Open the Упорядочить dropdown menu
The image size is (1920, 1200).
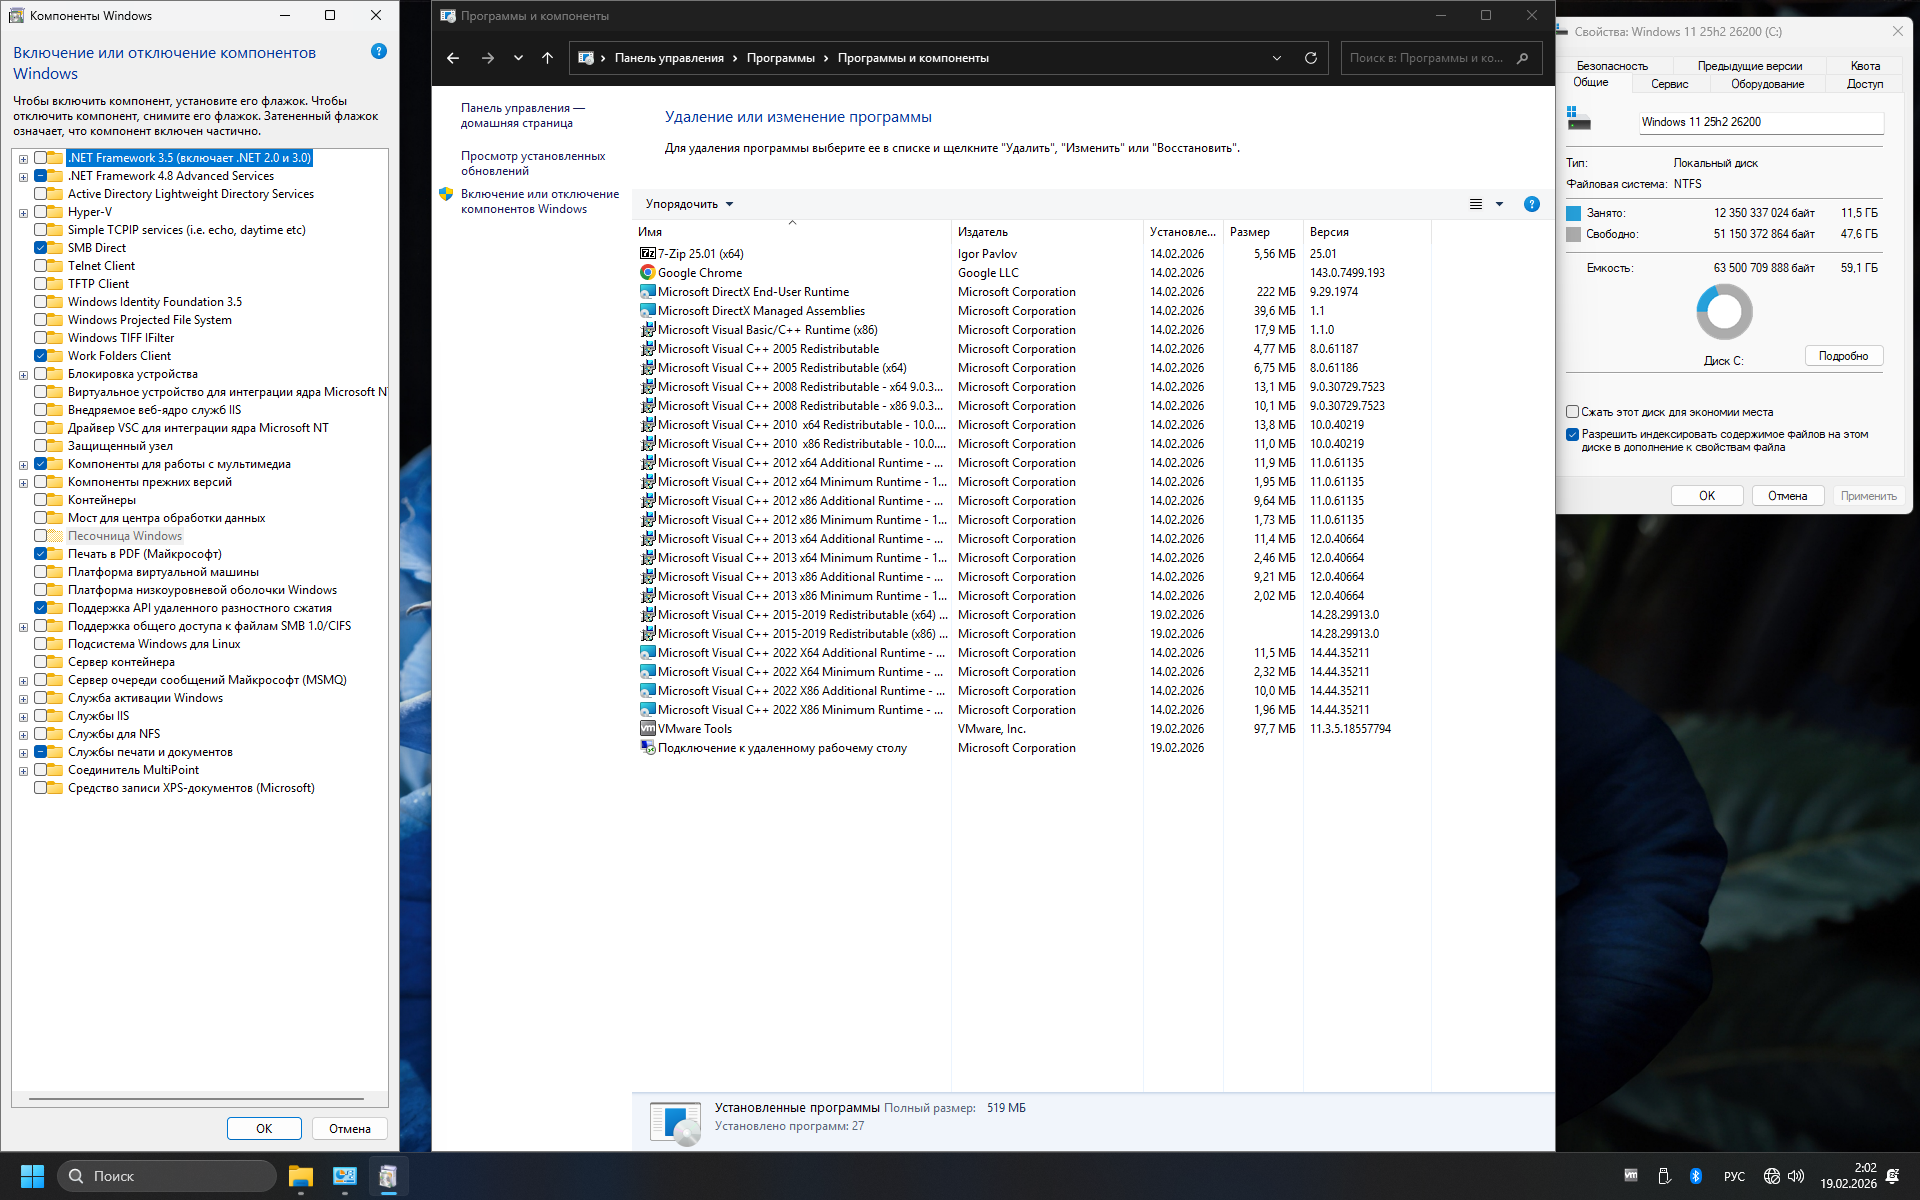pos(689,204)
